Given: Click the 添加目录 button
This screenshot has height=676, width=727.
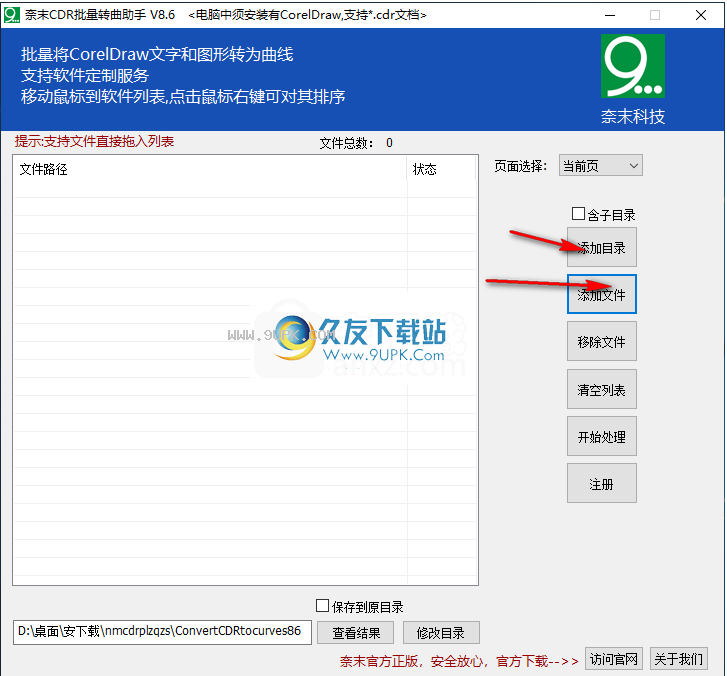Looking at the screenshot, I should point(601,247).
